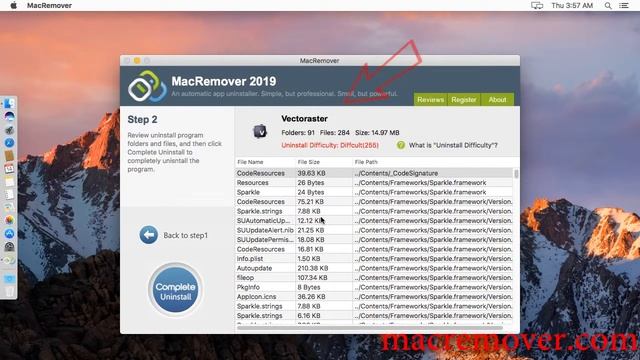Viewport: 640px width, 360px height.
Task: Sort by File Size column header
Action: (x=324, y=162)
